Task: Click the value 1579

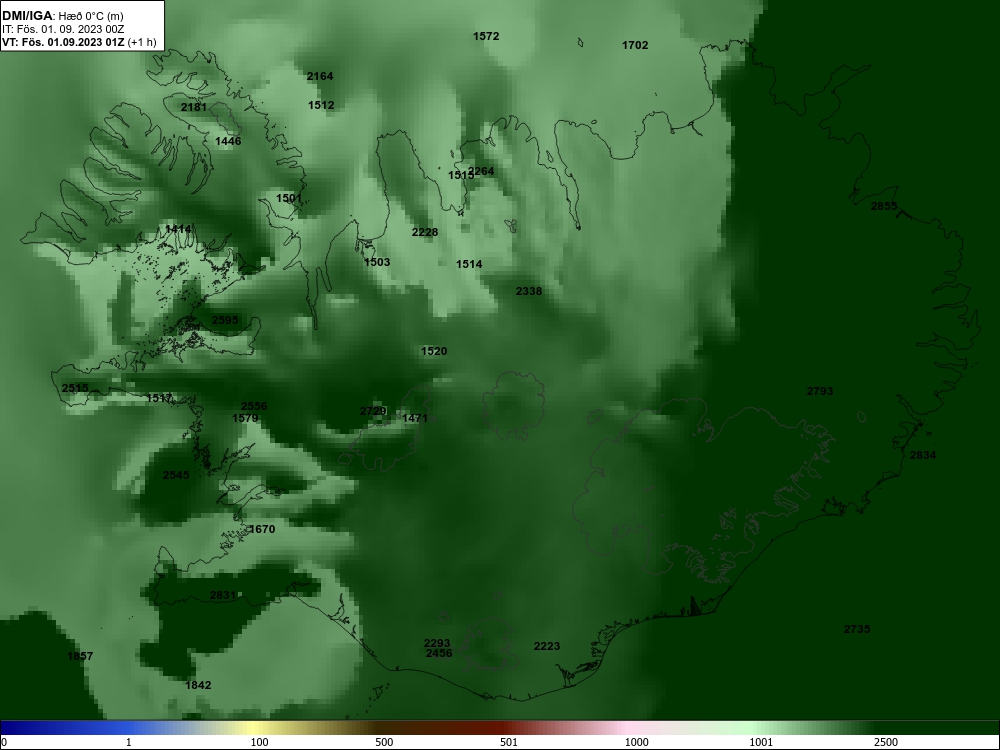Action: click(x=245, y=418)
